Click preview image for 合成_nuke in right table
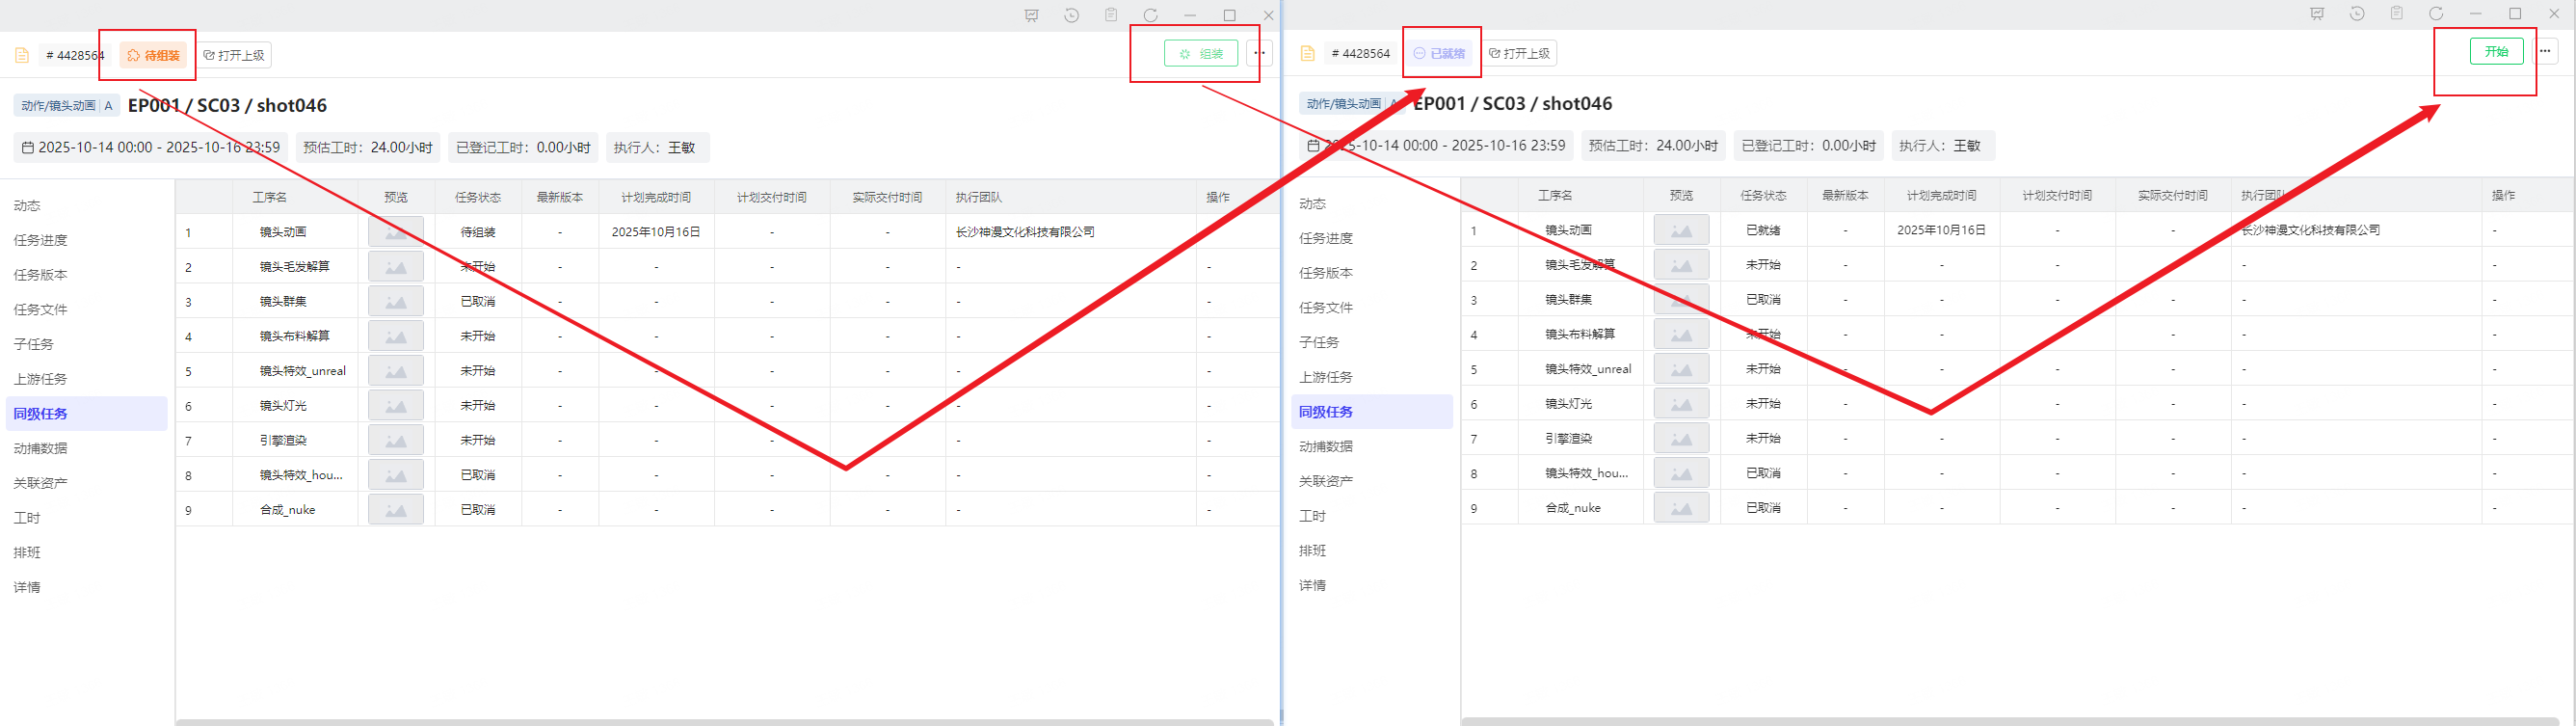The width and height of the screenshot is (2576, 726). tap(1680, 508)
